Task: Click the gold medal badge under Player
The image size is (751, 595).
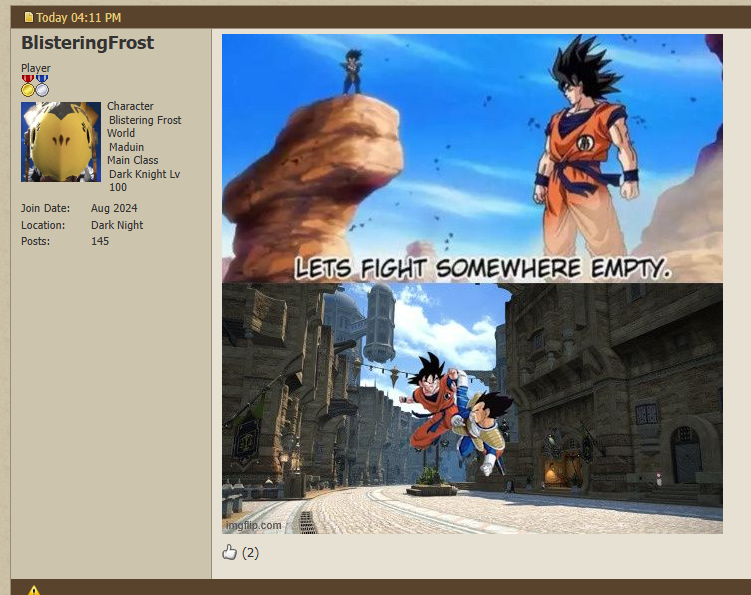Action: click(28, 85)
